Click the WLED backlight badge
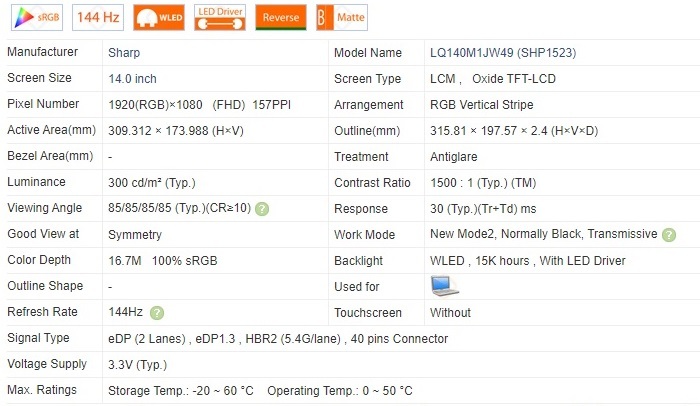This screenshot has width=700, height=406. click(159, 17)
